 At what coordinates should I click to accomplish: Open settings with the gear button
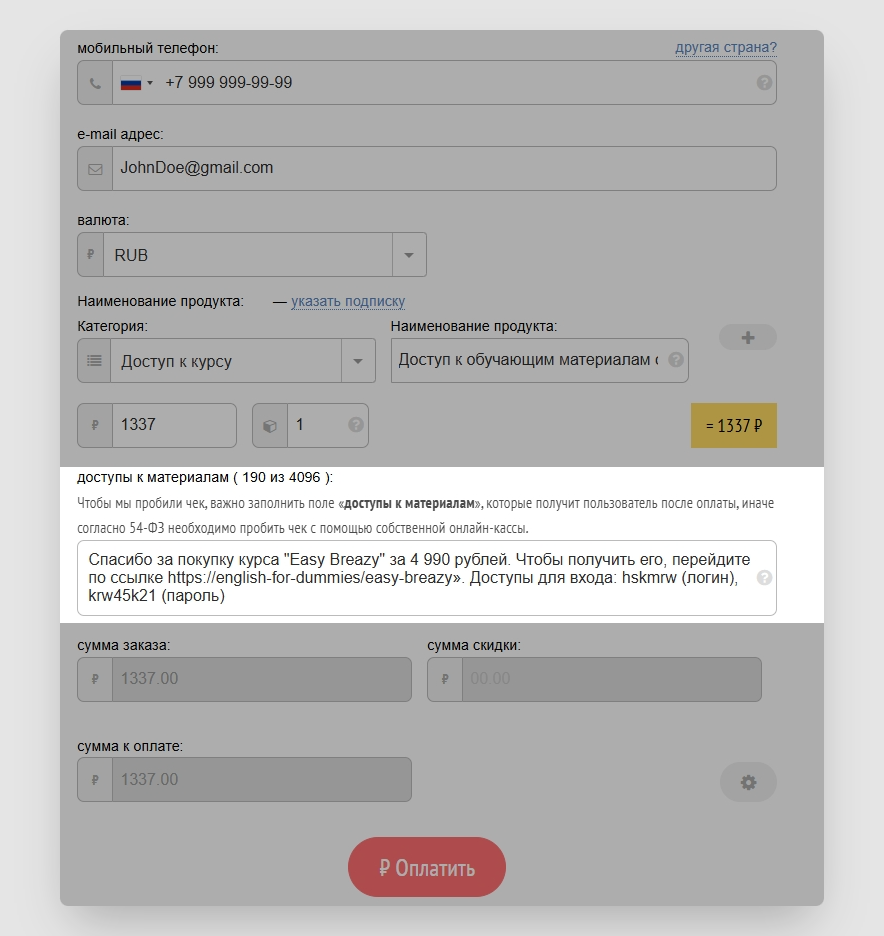[x=748, y=782]
